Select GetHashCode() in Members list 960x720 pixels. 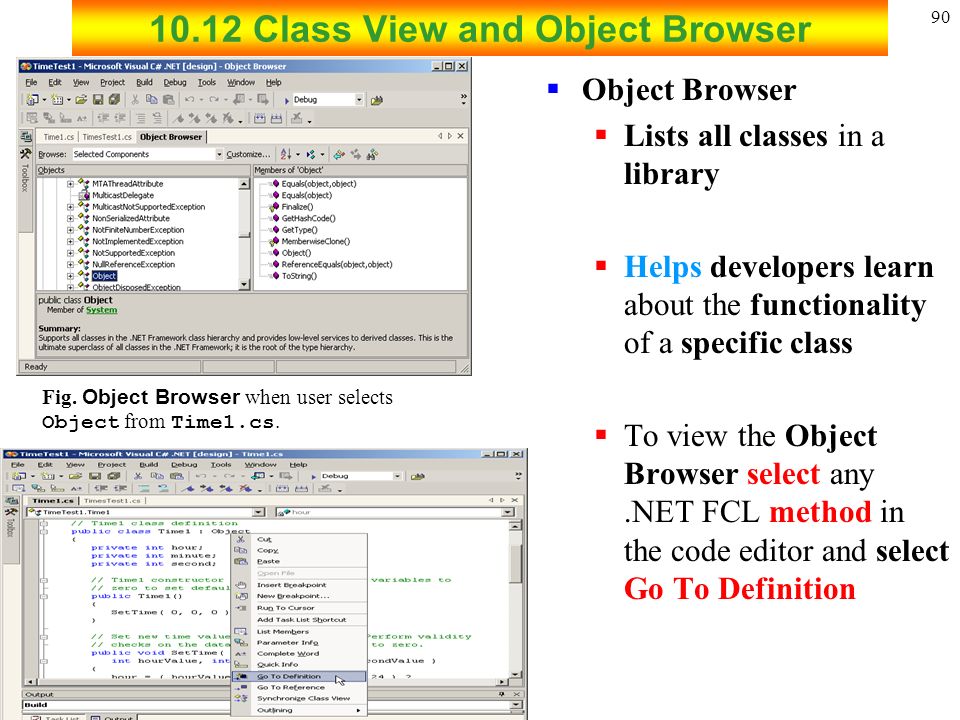point(308,219)
